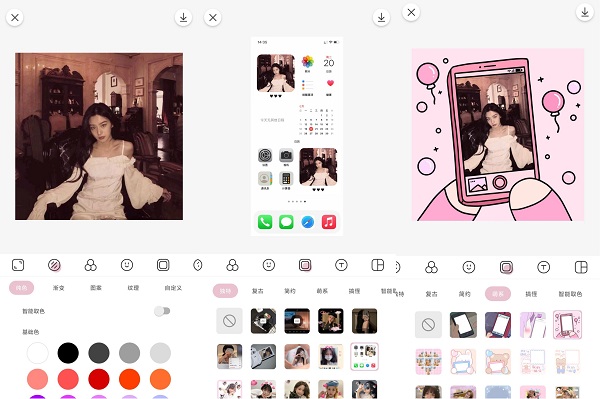This screenshot has width=600, height=399.
Task: Select the pink cartoon phone frame thumbnail
Action: (567, 325)
